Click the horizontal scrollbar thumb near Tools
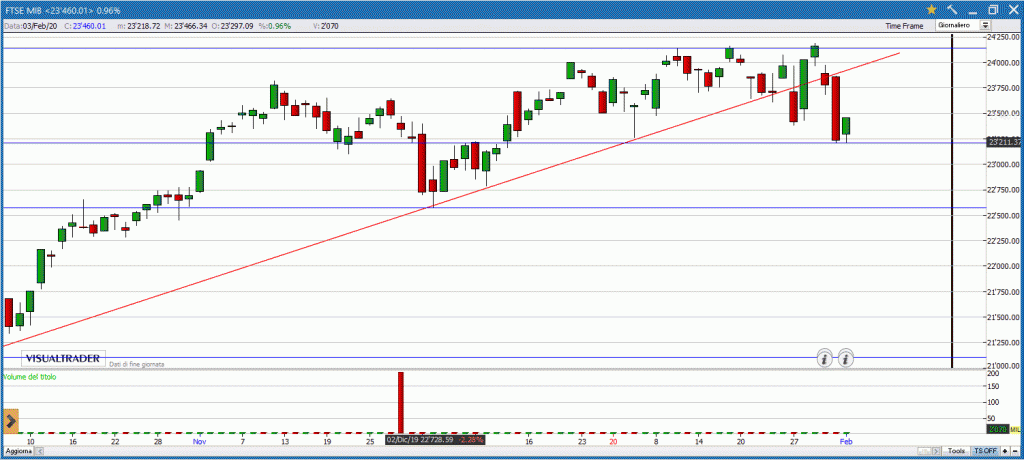This screenshot has height=460, width=1024. pos(924,452)
